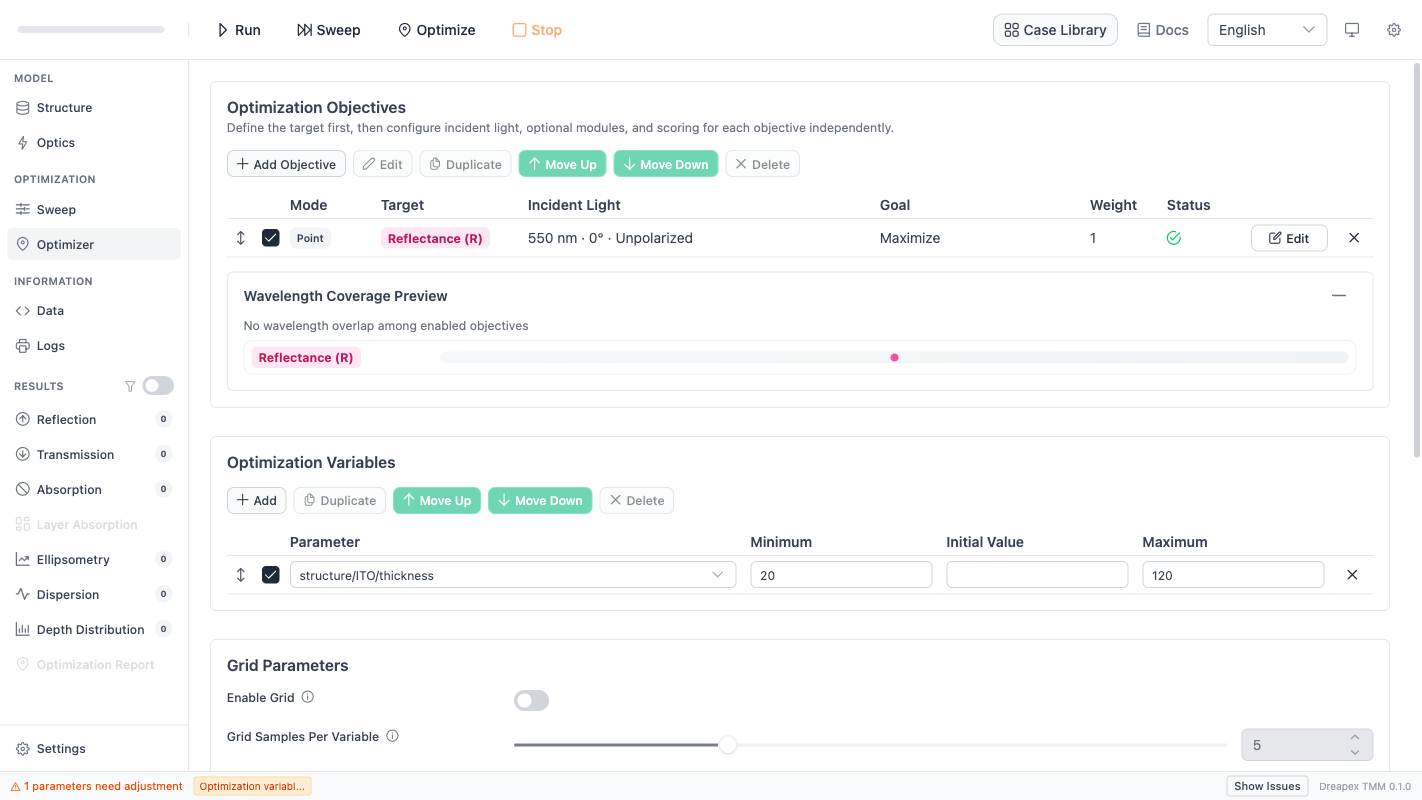Uncheck the Reflectance objective checkbox
This screenshot has width=1422, height=800.
click(x=270, y=238)
